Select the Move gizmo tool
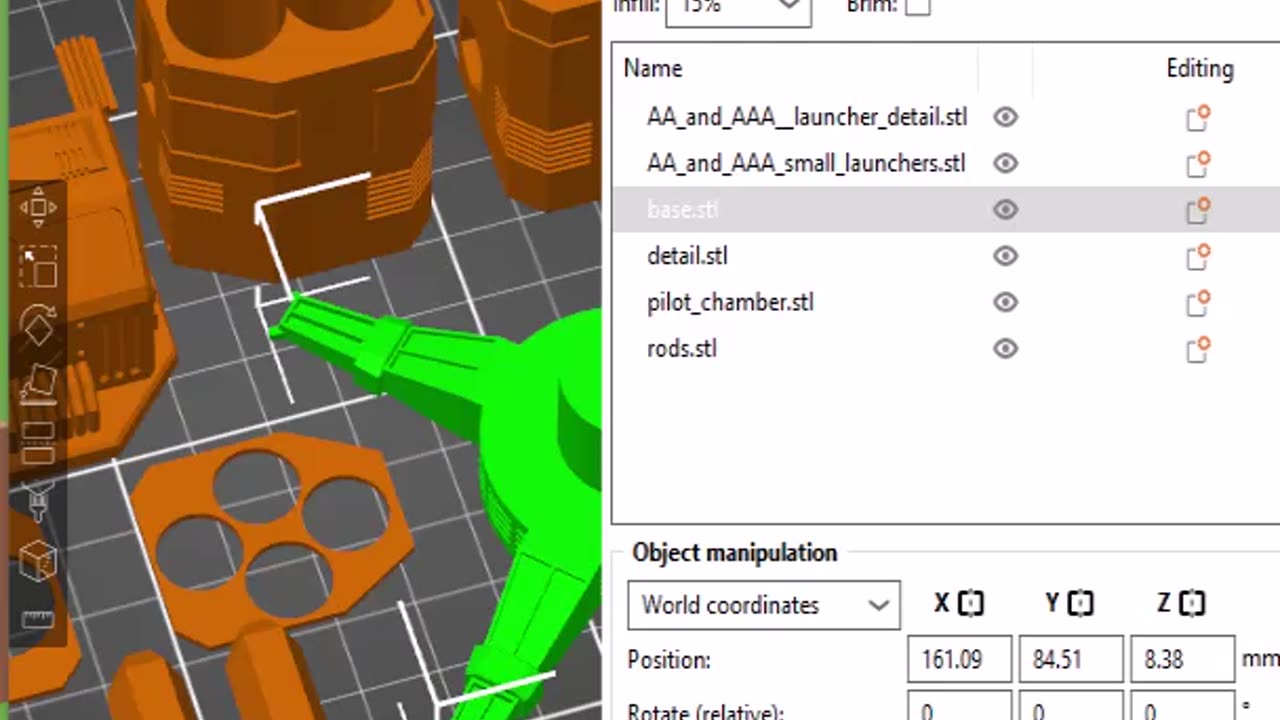Viewport: 1280px width, 720px height. point(38,208)
